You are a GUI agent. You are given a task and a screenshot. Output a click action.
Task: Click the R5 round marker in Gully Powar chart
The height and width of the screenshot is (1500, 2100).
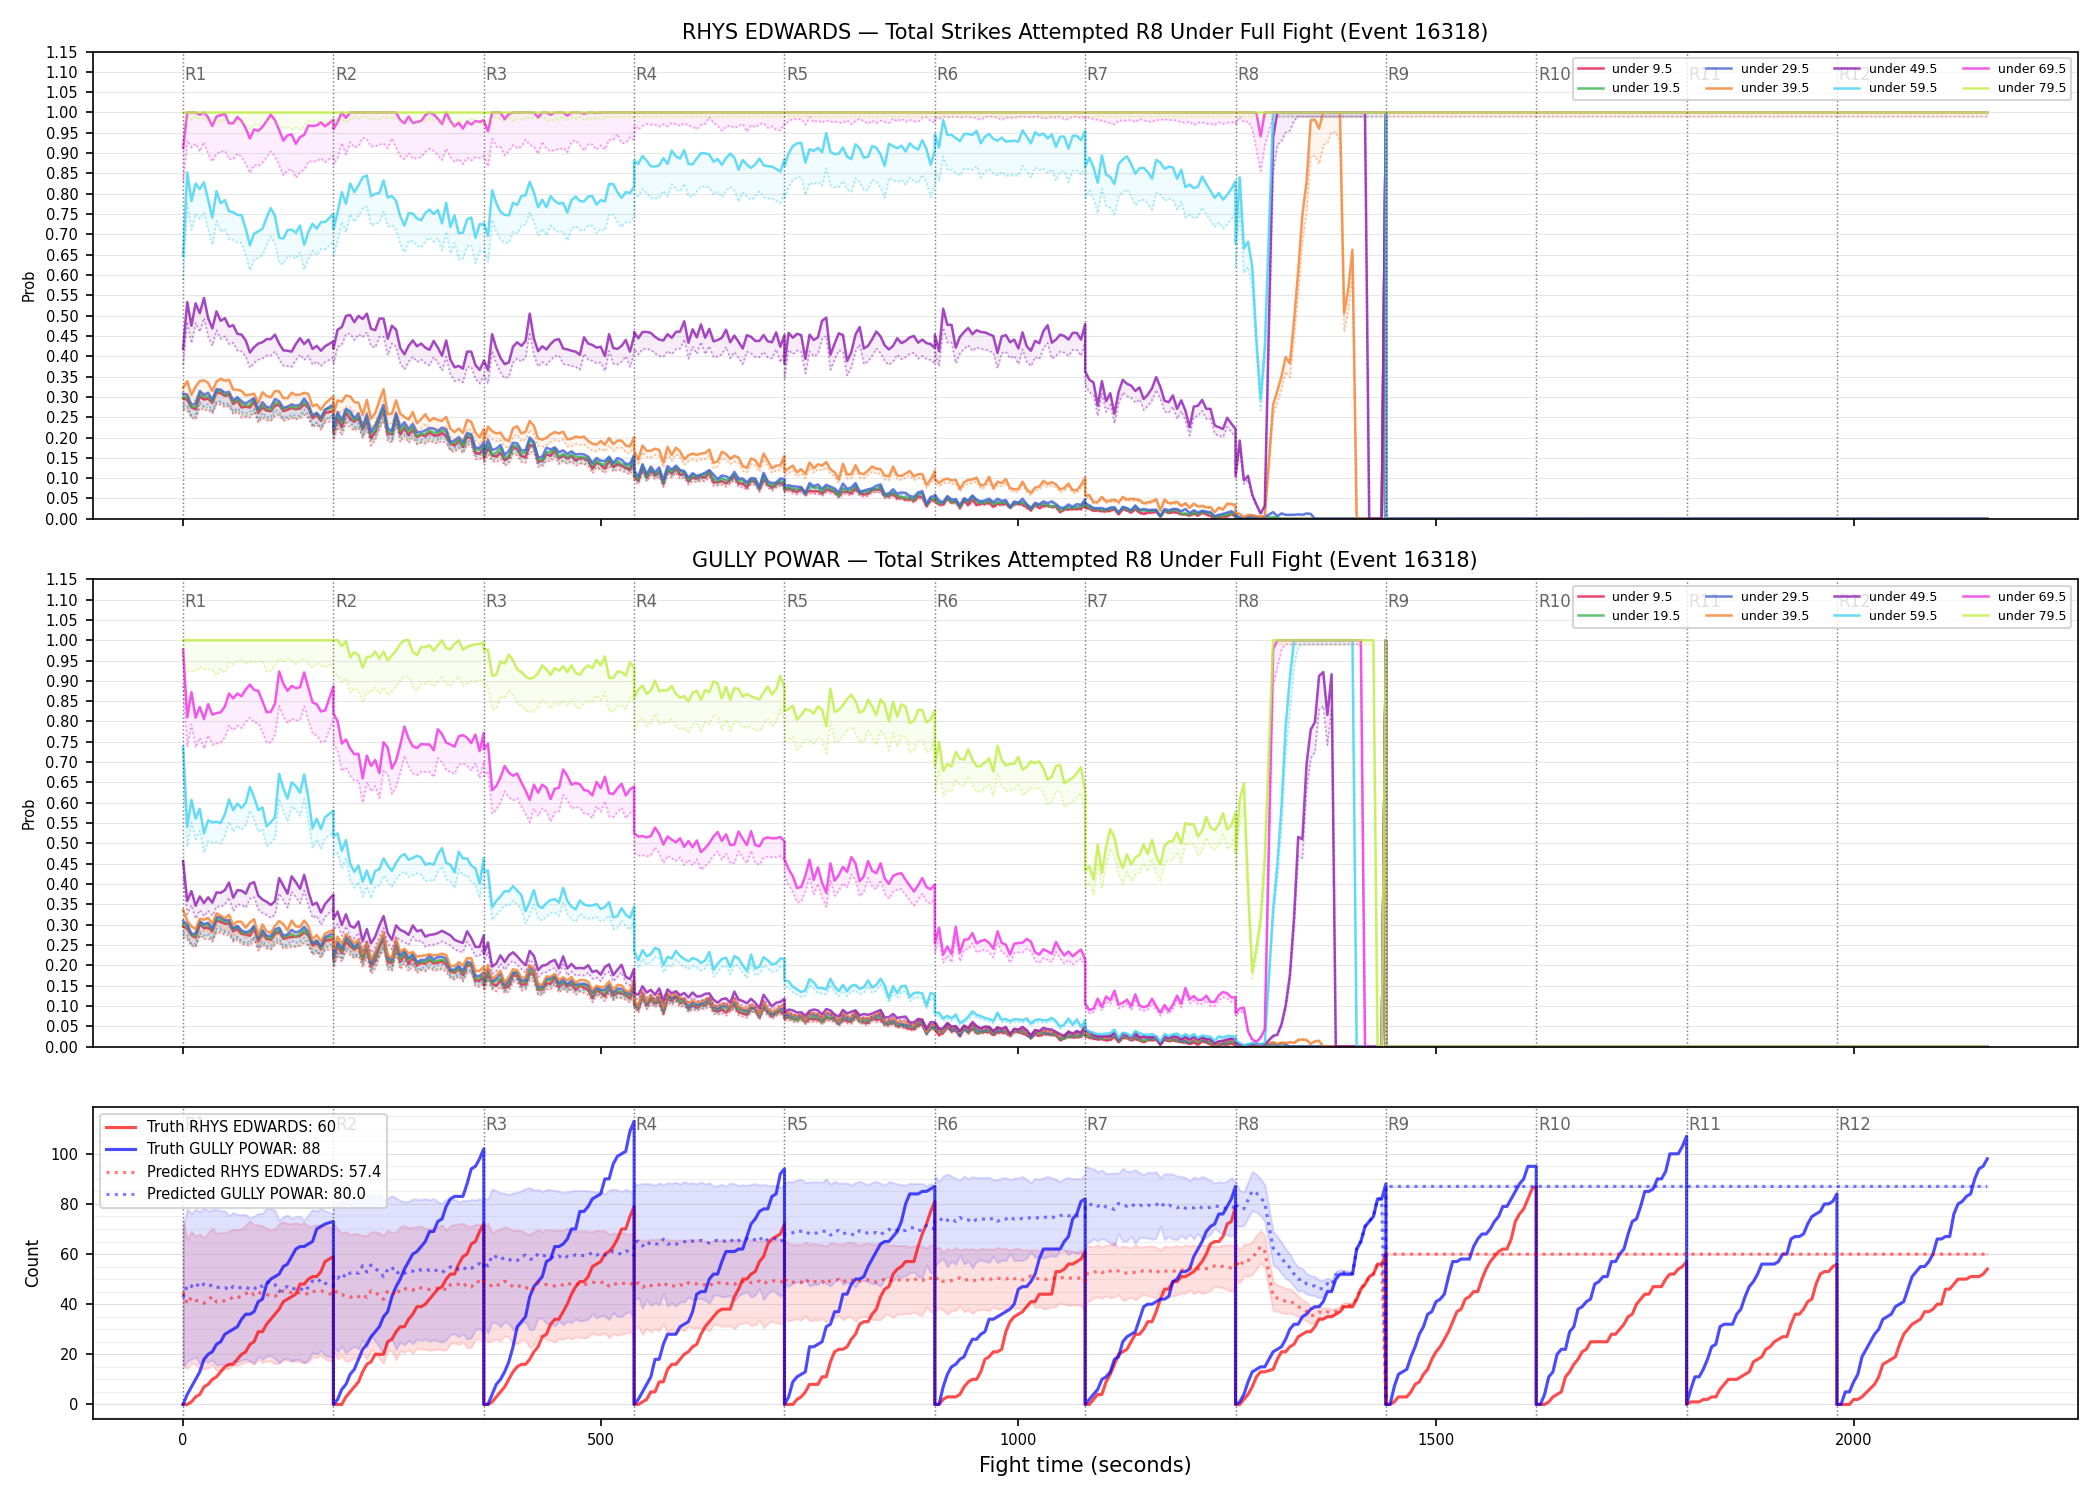[x=797, y=601]
